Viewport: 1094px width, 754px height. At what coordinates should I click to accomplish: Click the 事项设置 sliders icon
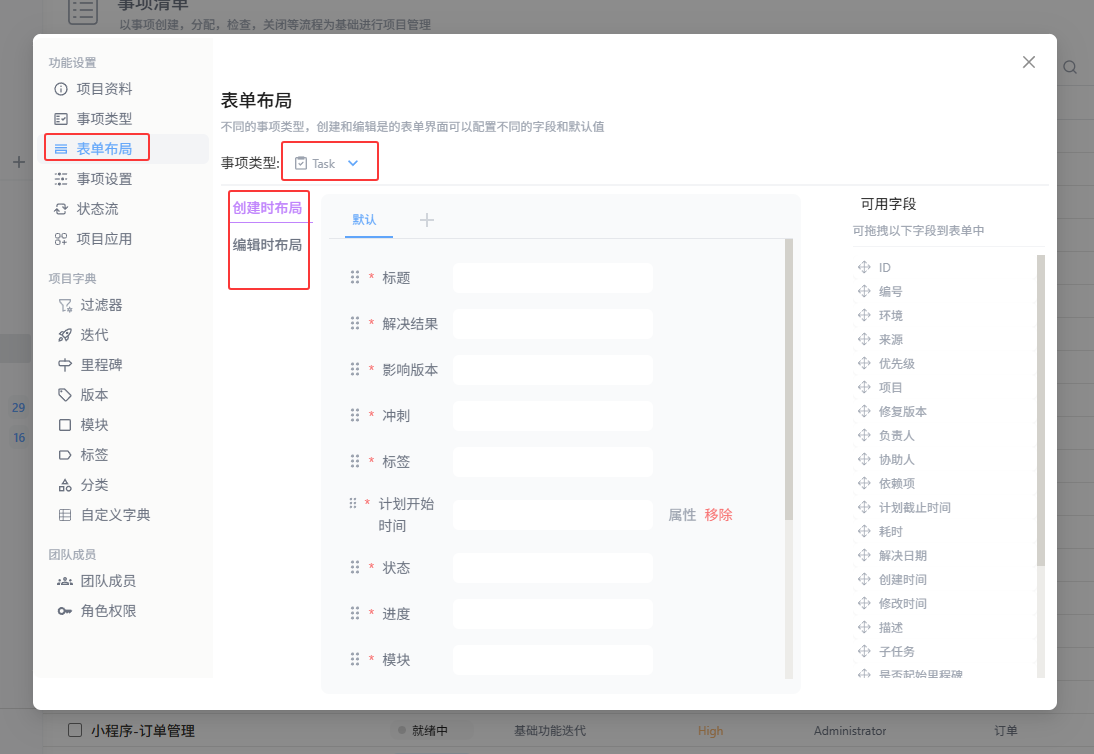pos(61,179)
